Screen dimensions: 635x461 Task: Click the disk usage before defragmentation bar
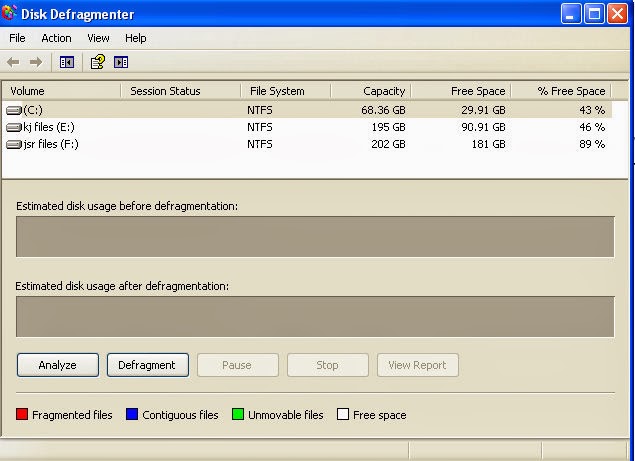[x=315, y=237]
